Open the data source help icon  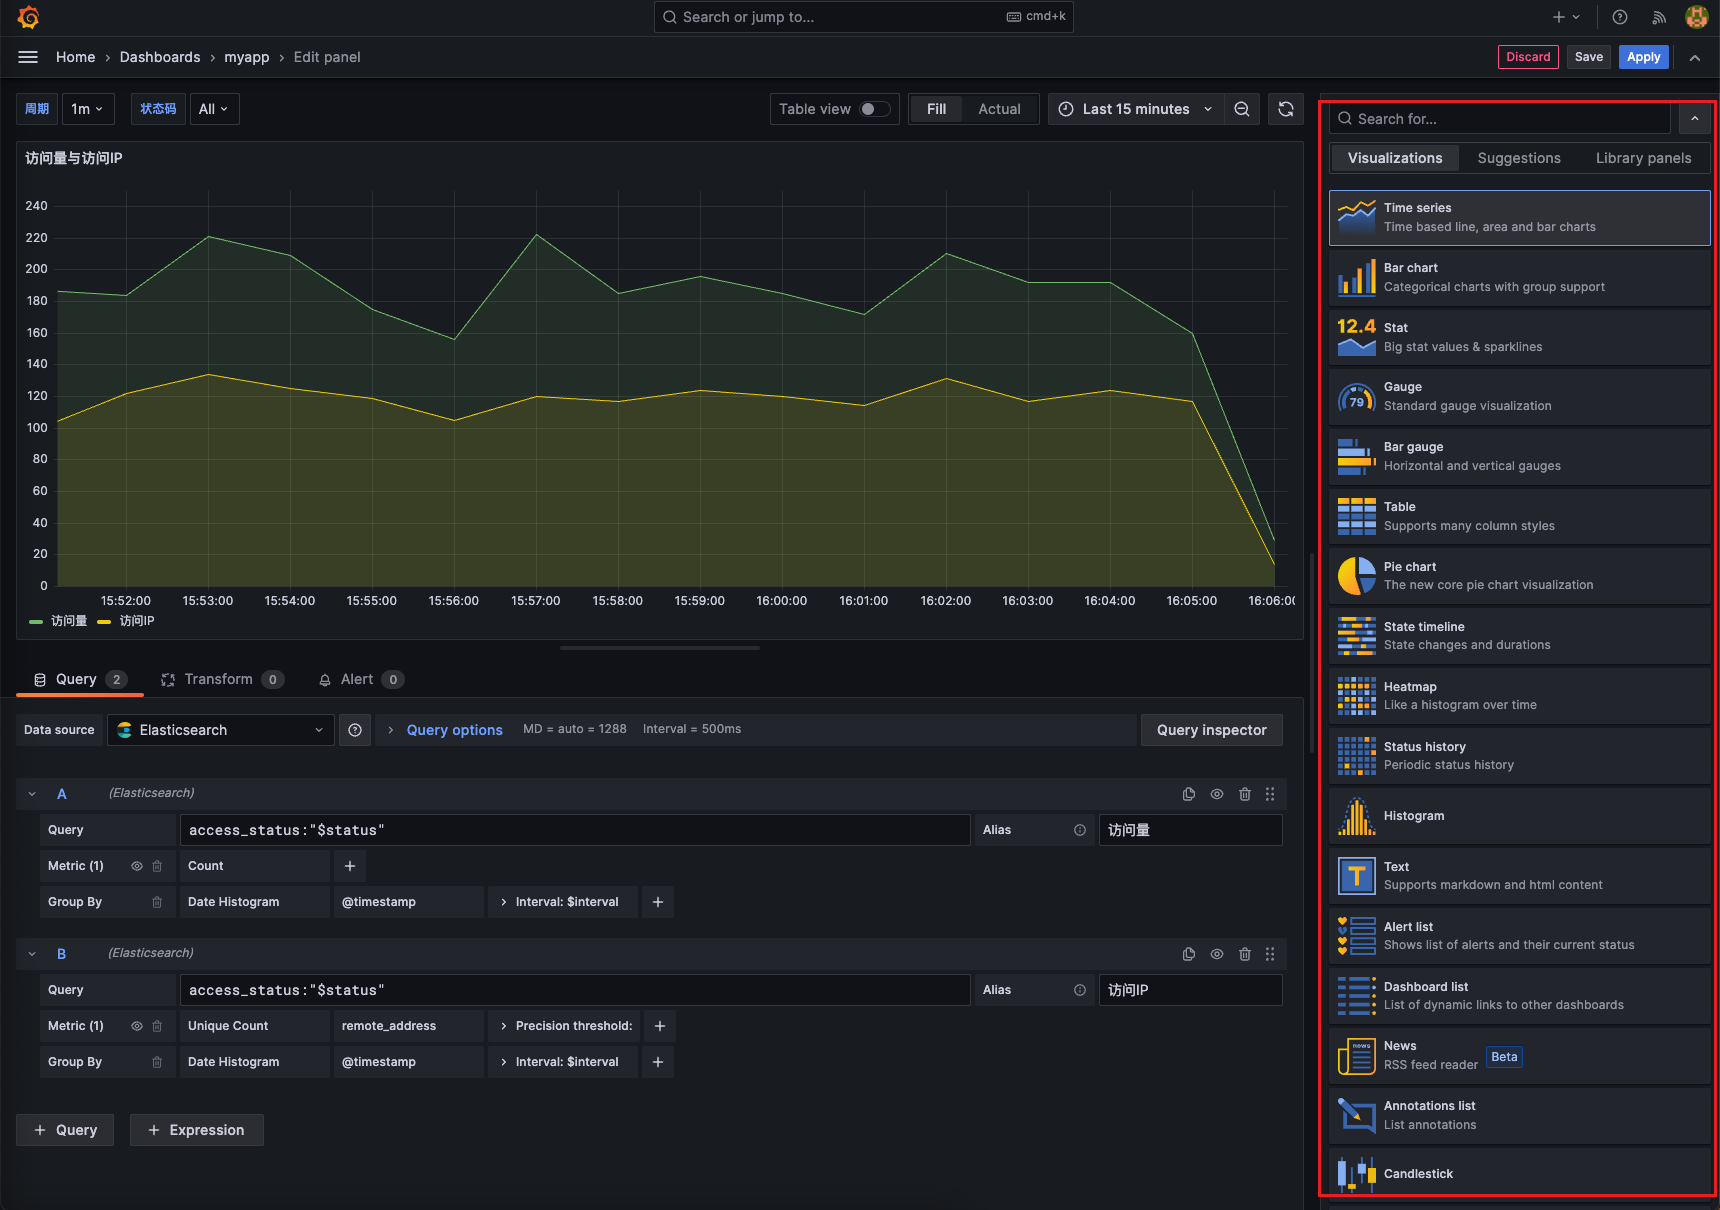click(x=355, y=730)
